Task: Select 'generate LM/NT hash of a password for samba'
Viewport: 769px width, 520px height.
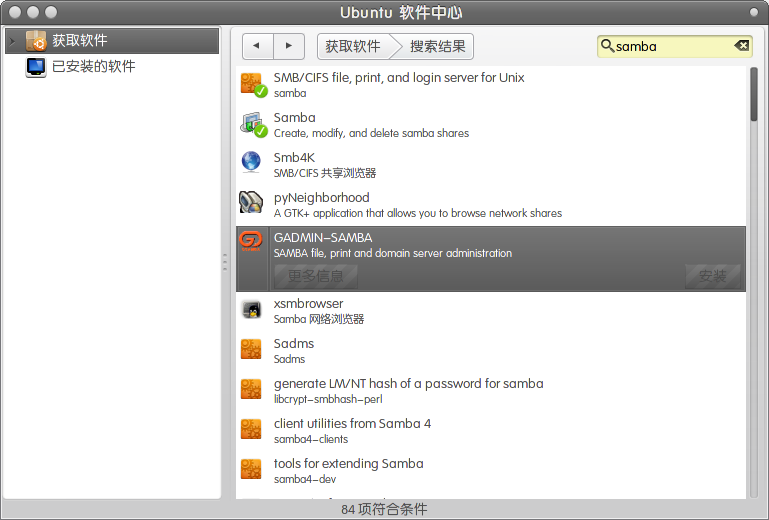Action: tap(409, 384)
